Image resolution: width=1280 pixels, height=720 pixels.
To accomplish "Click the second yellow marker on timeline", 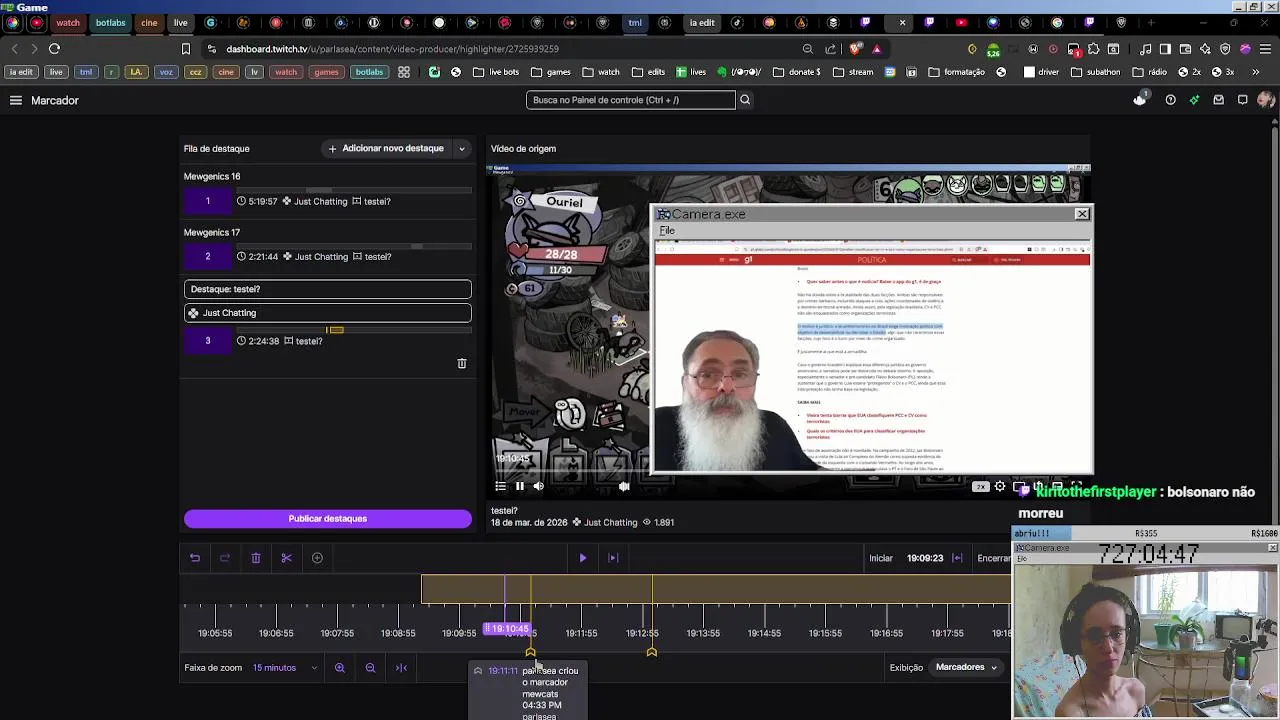I will tap(652, 652).
